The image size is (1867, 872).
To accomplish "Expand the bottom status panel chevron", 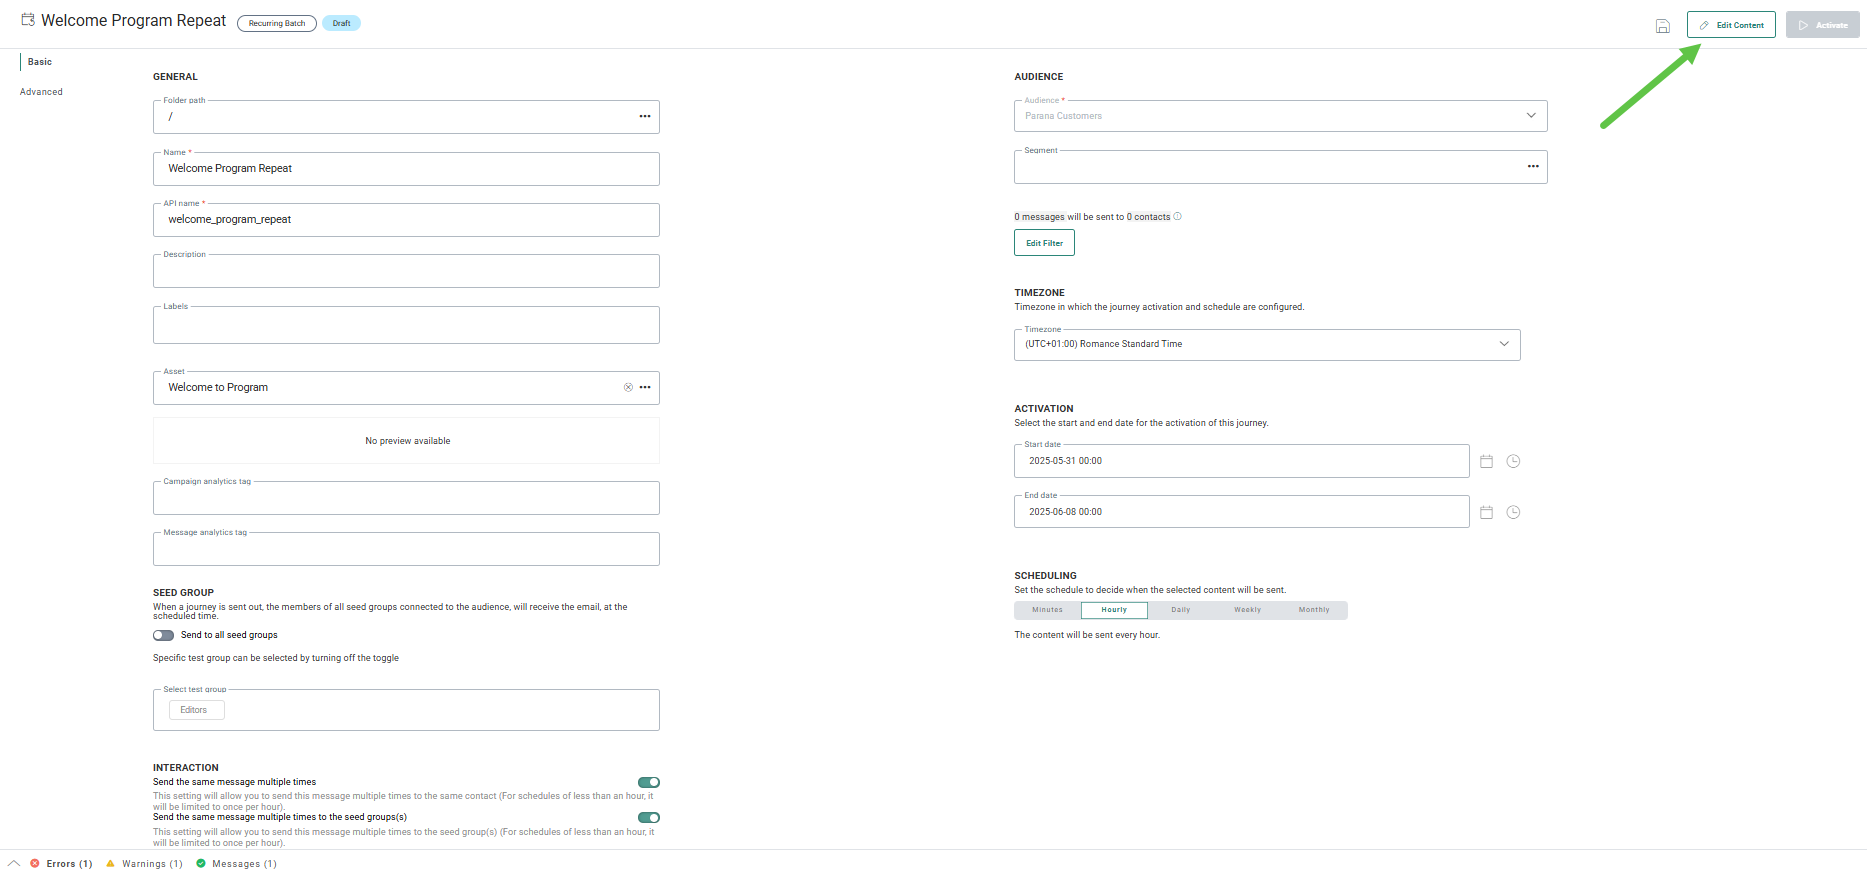I will pyautogui.click(x=14, y=864).
